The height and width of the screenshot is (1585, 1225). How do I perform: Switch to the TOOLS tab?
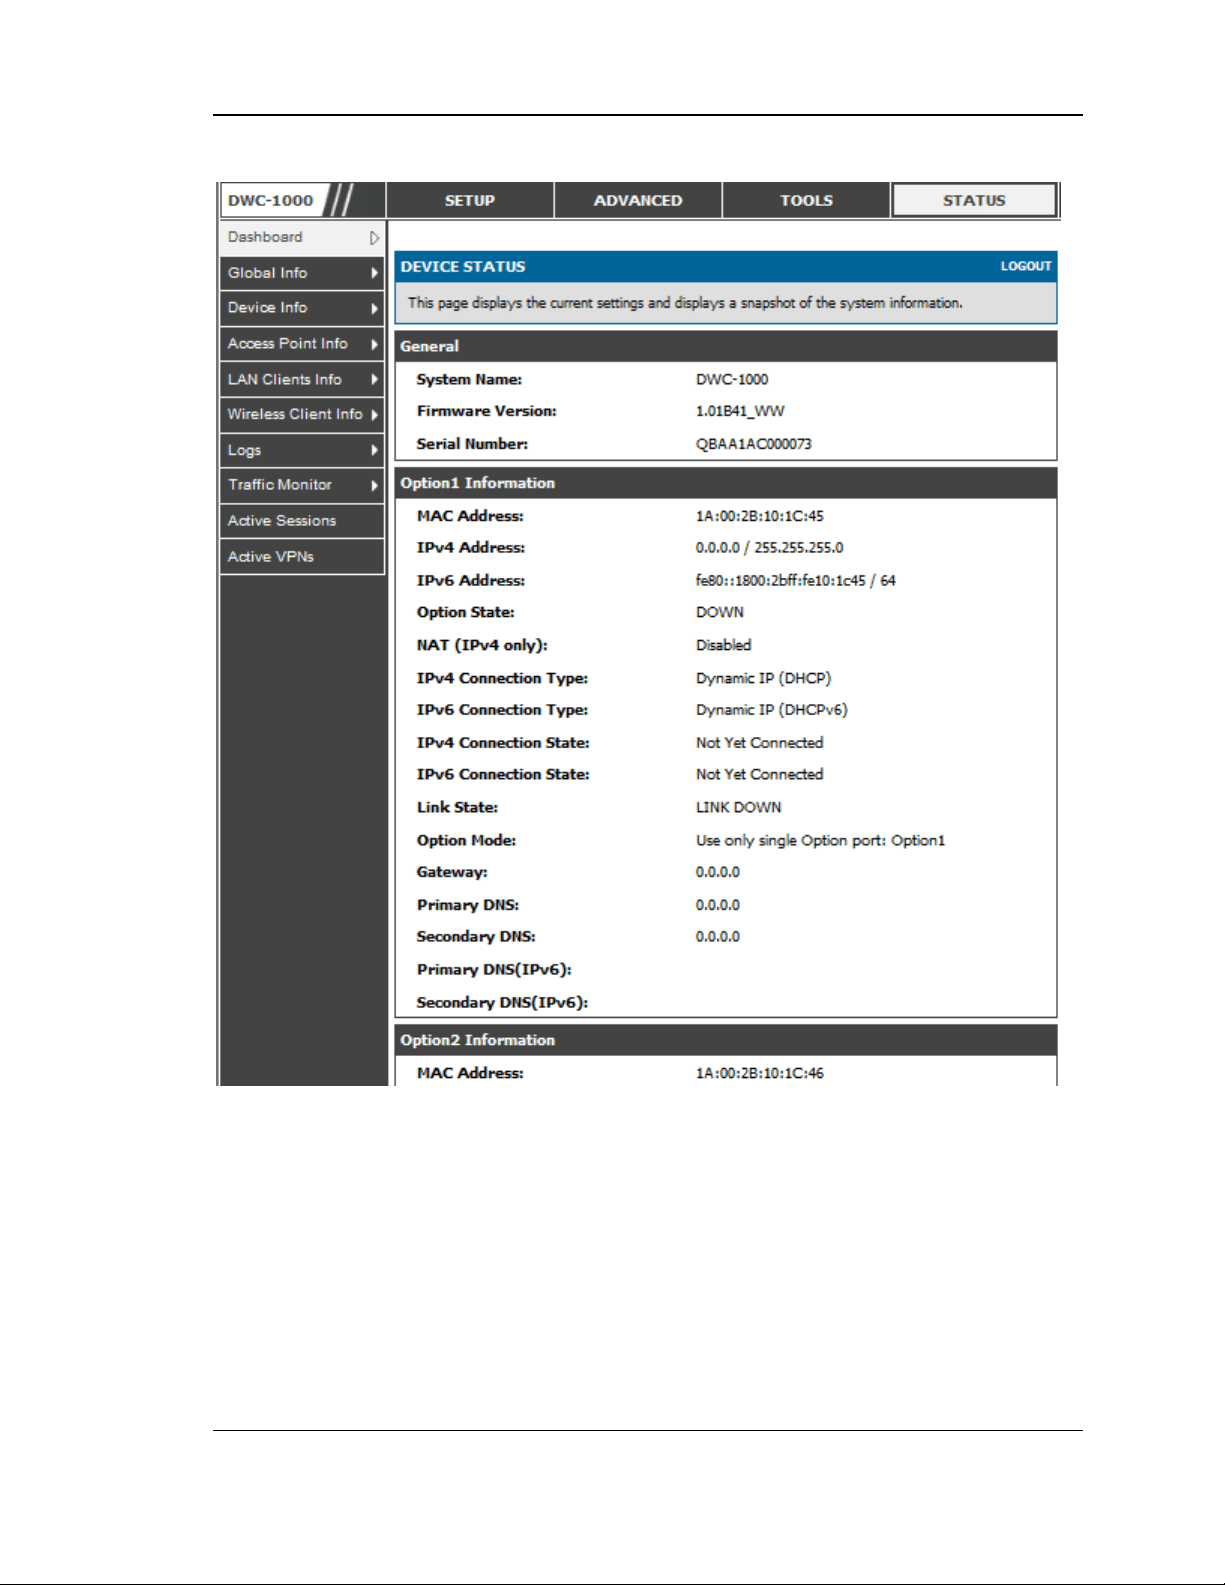coord(806,200)
